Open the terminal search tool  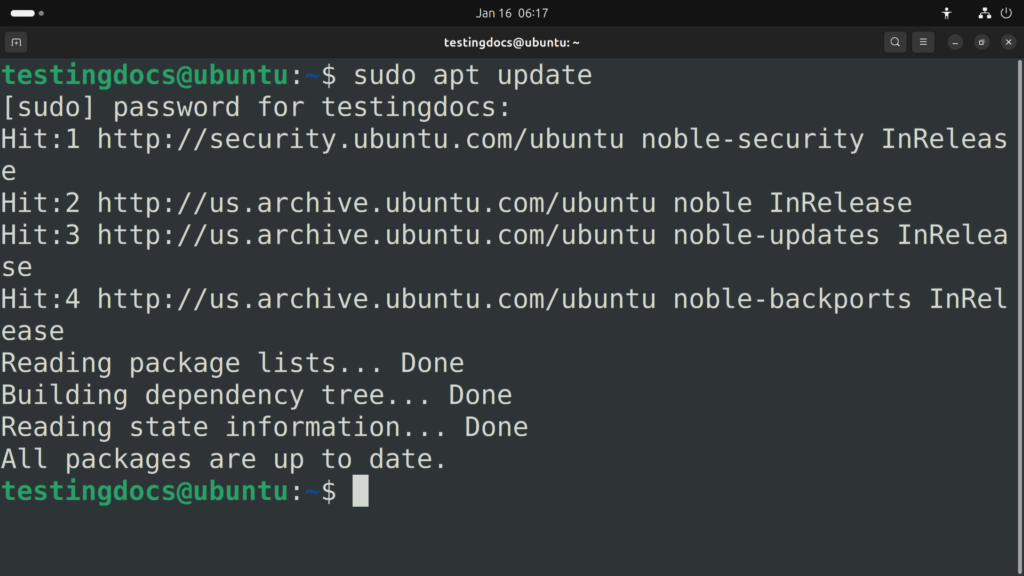click(895, 42)
